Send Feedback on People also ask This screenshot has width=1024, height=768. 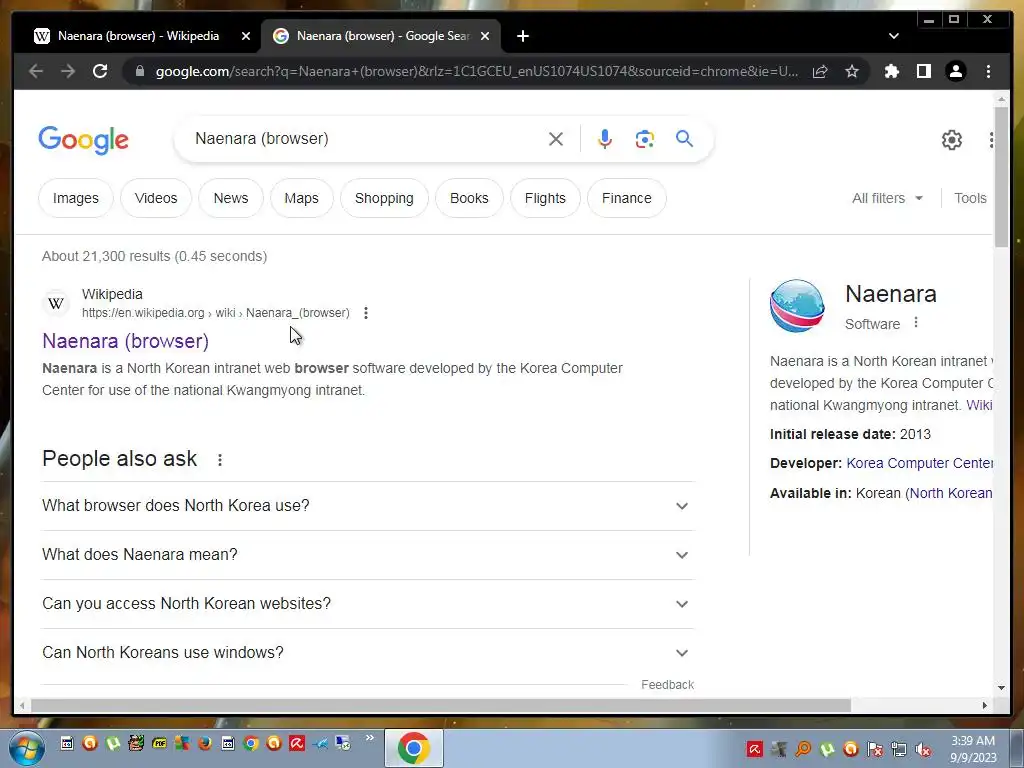click(667, 684)
